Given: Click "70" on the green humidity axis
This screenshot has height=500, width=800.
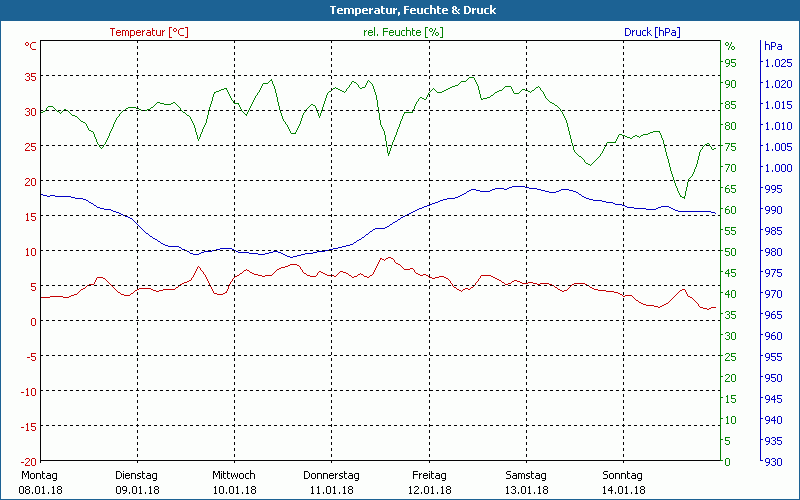Looking at the screenshot, I should pyautogui.click(x=731, y=168).
